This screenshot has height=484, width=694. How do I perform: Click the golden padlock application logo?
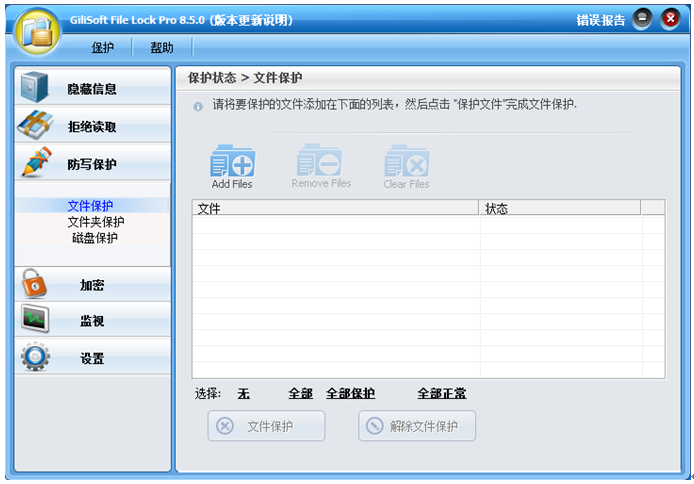pyautogui.click(x=38, y=32)
